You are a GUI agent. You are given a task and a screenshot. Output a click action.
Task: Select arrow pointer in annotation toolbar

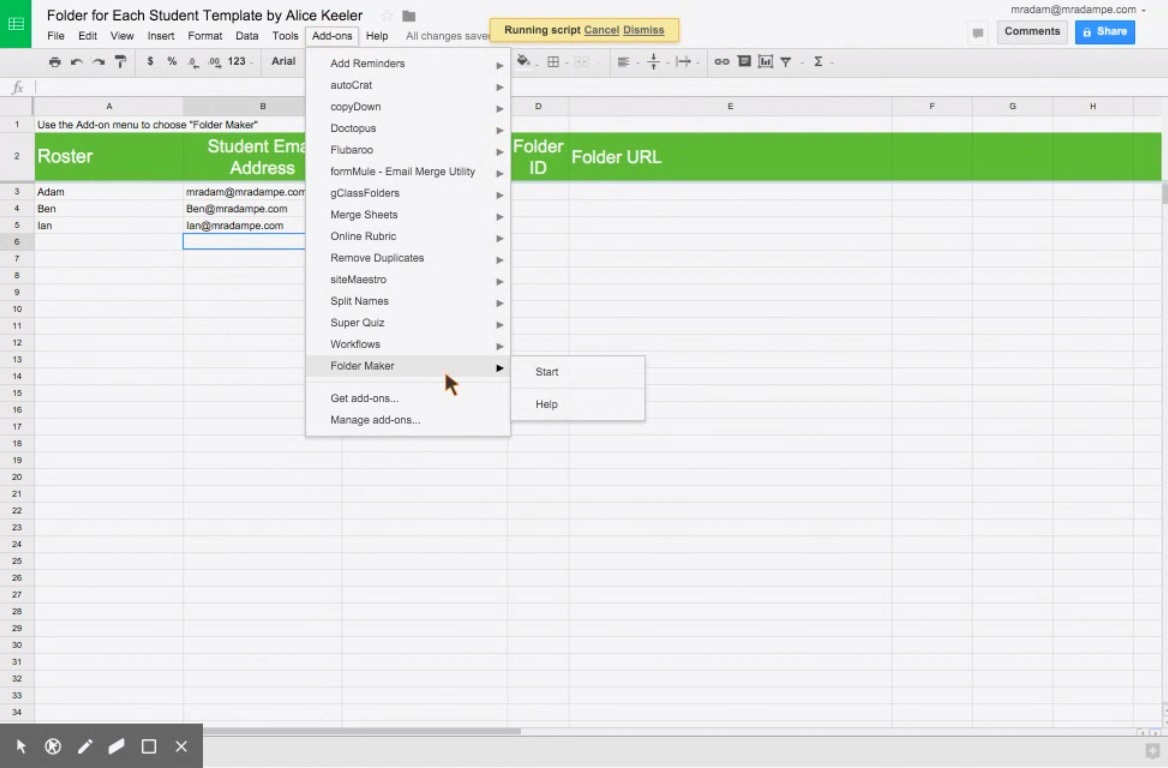click(21, 746)
